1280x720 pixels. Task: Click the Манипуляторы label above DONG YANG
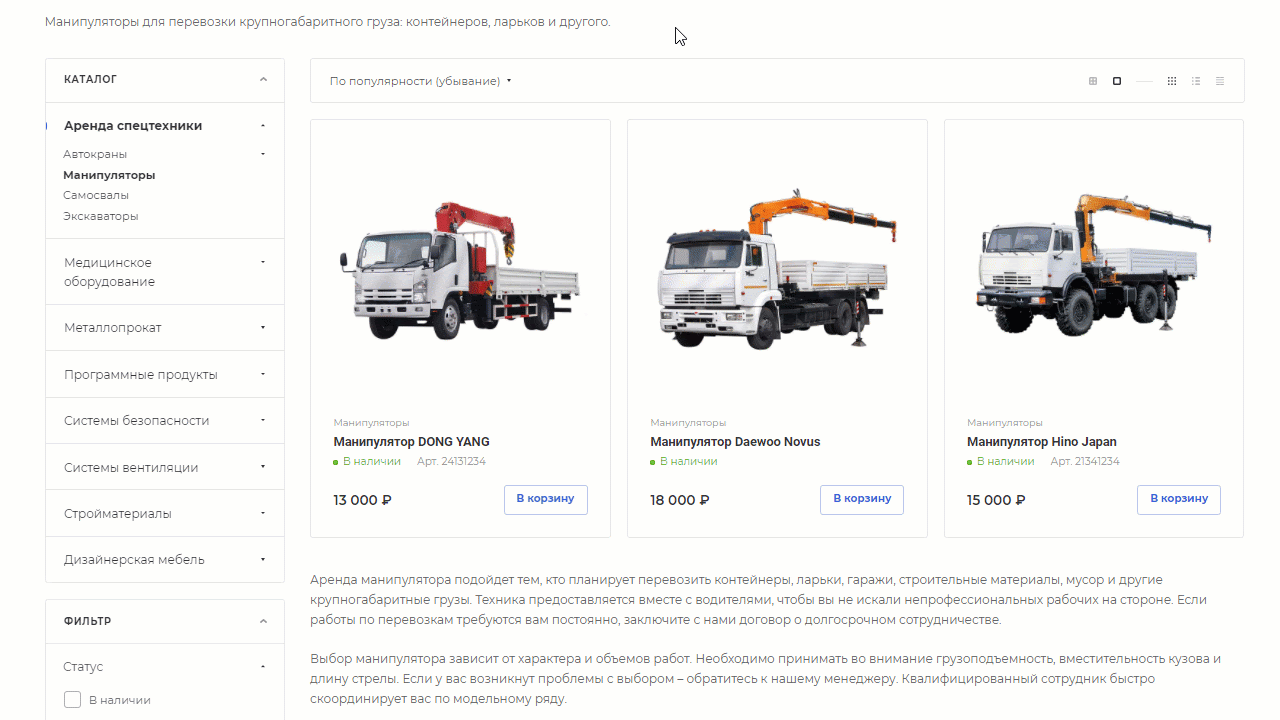(371, 423)
